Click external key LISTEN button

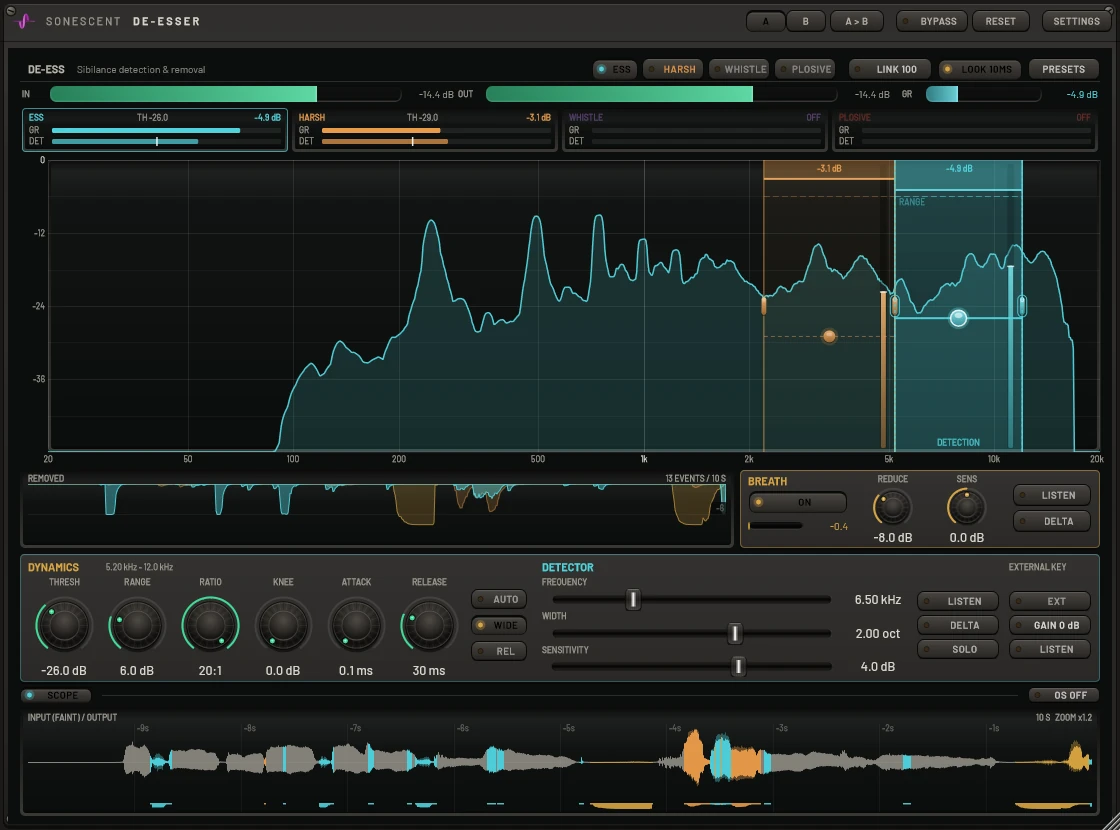[x=1049, y=649]
